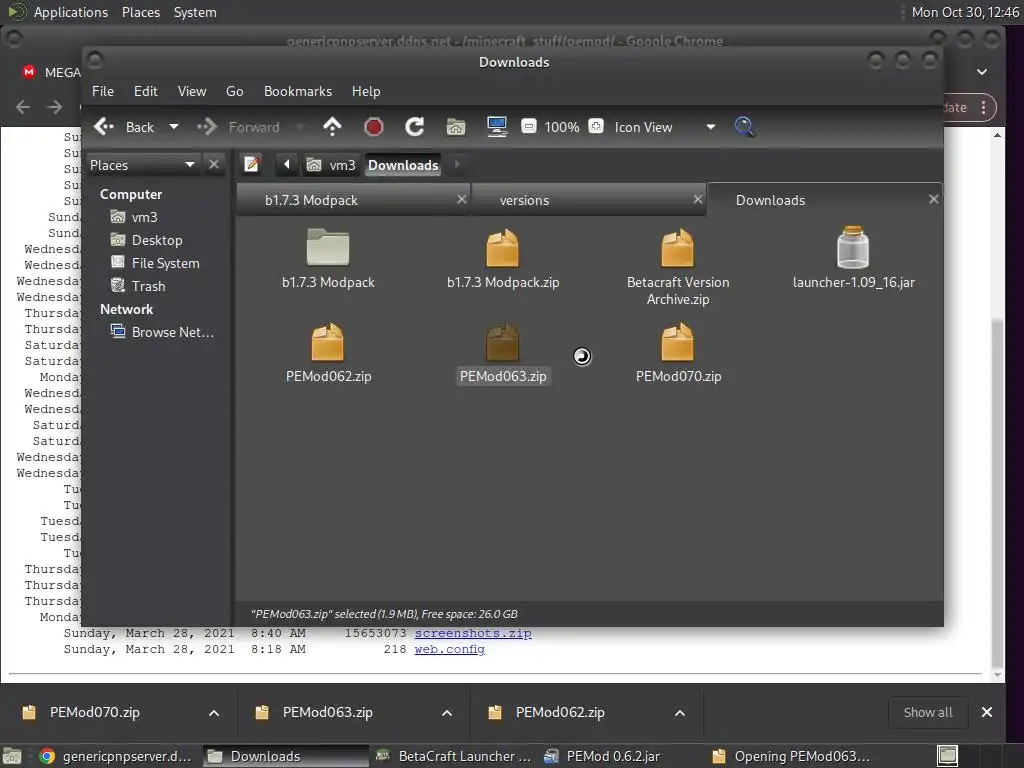The height and width of the screenshot is (768, 1024).
Task: Select the PEMod063.zip archive icon
Action: click(502, 342)
